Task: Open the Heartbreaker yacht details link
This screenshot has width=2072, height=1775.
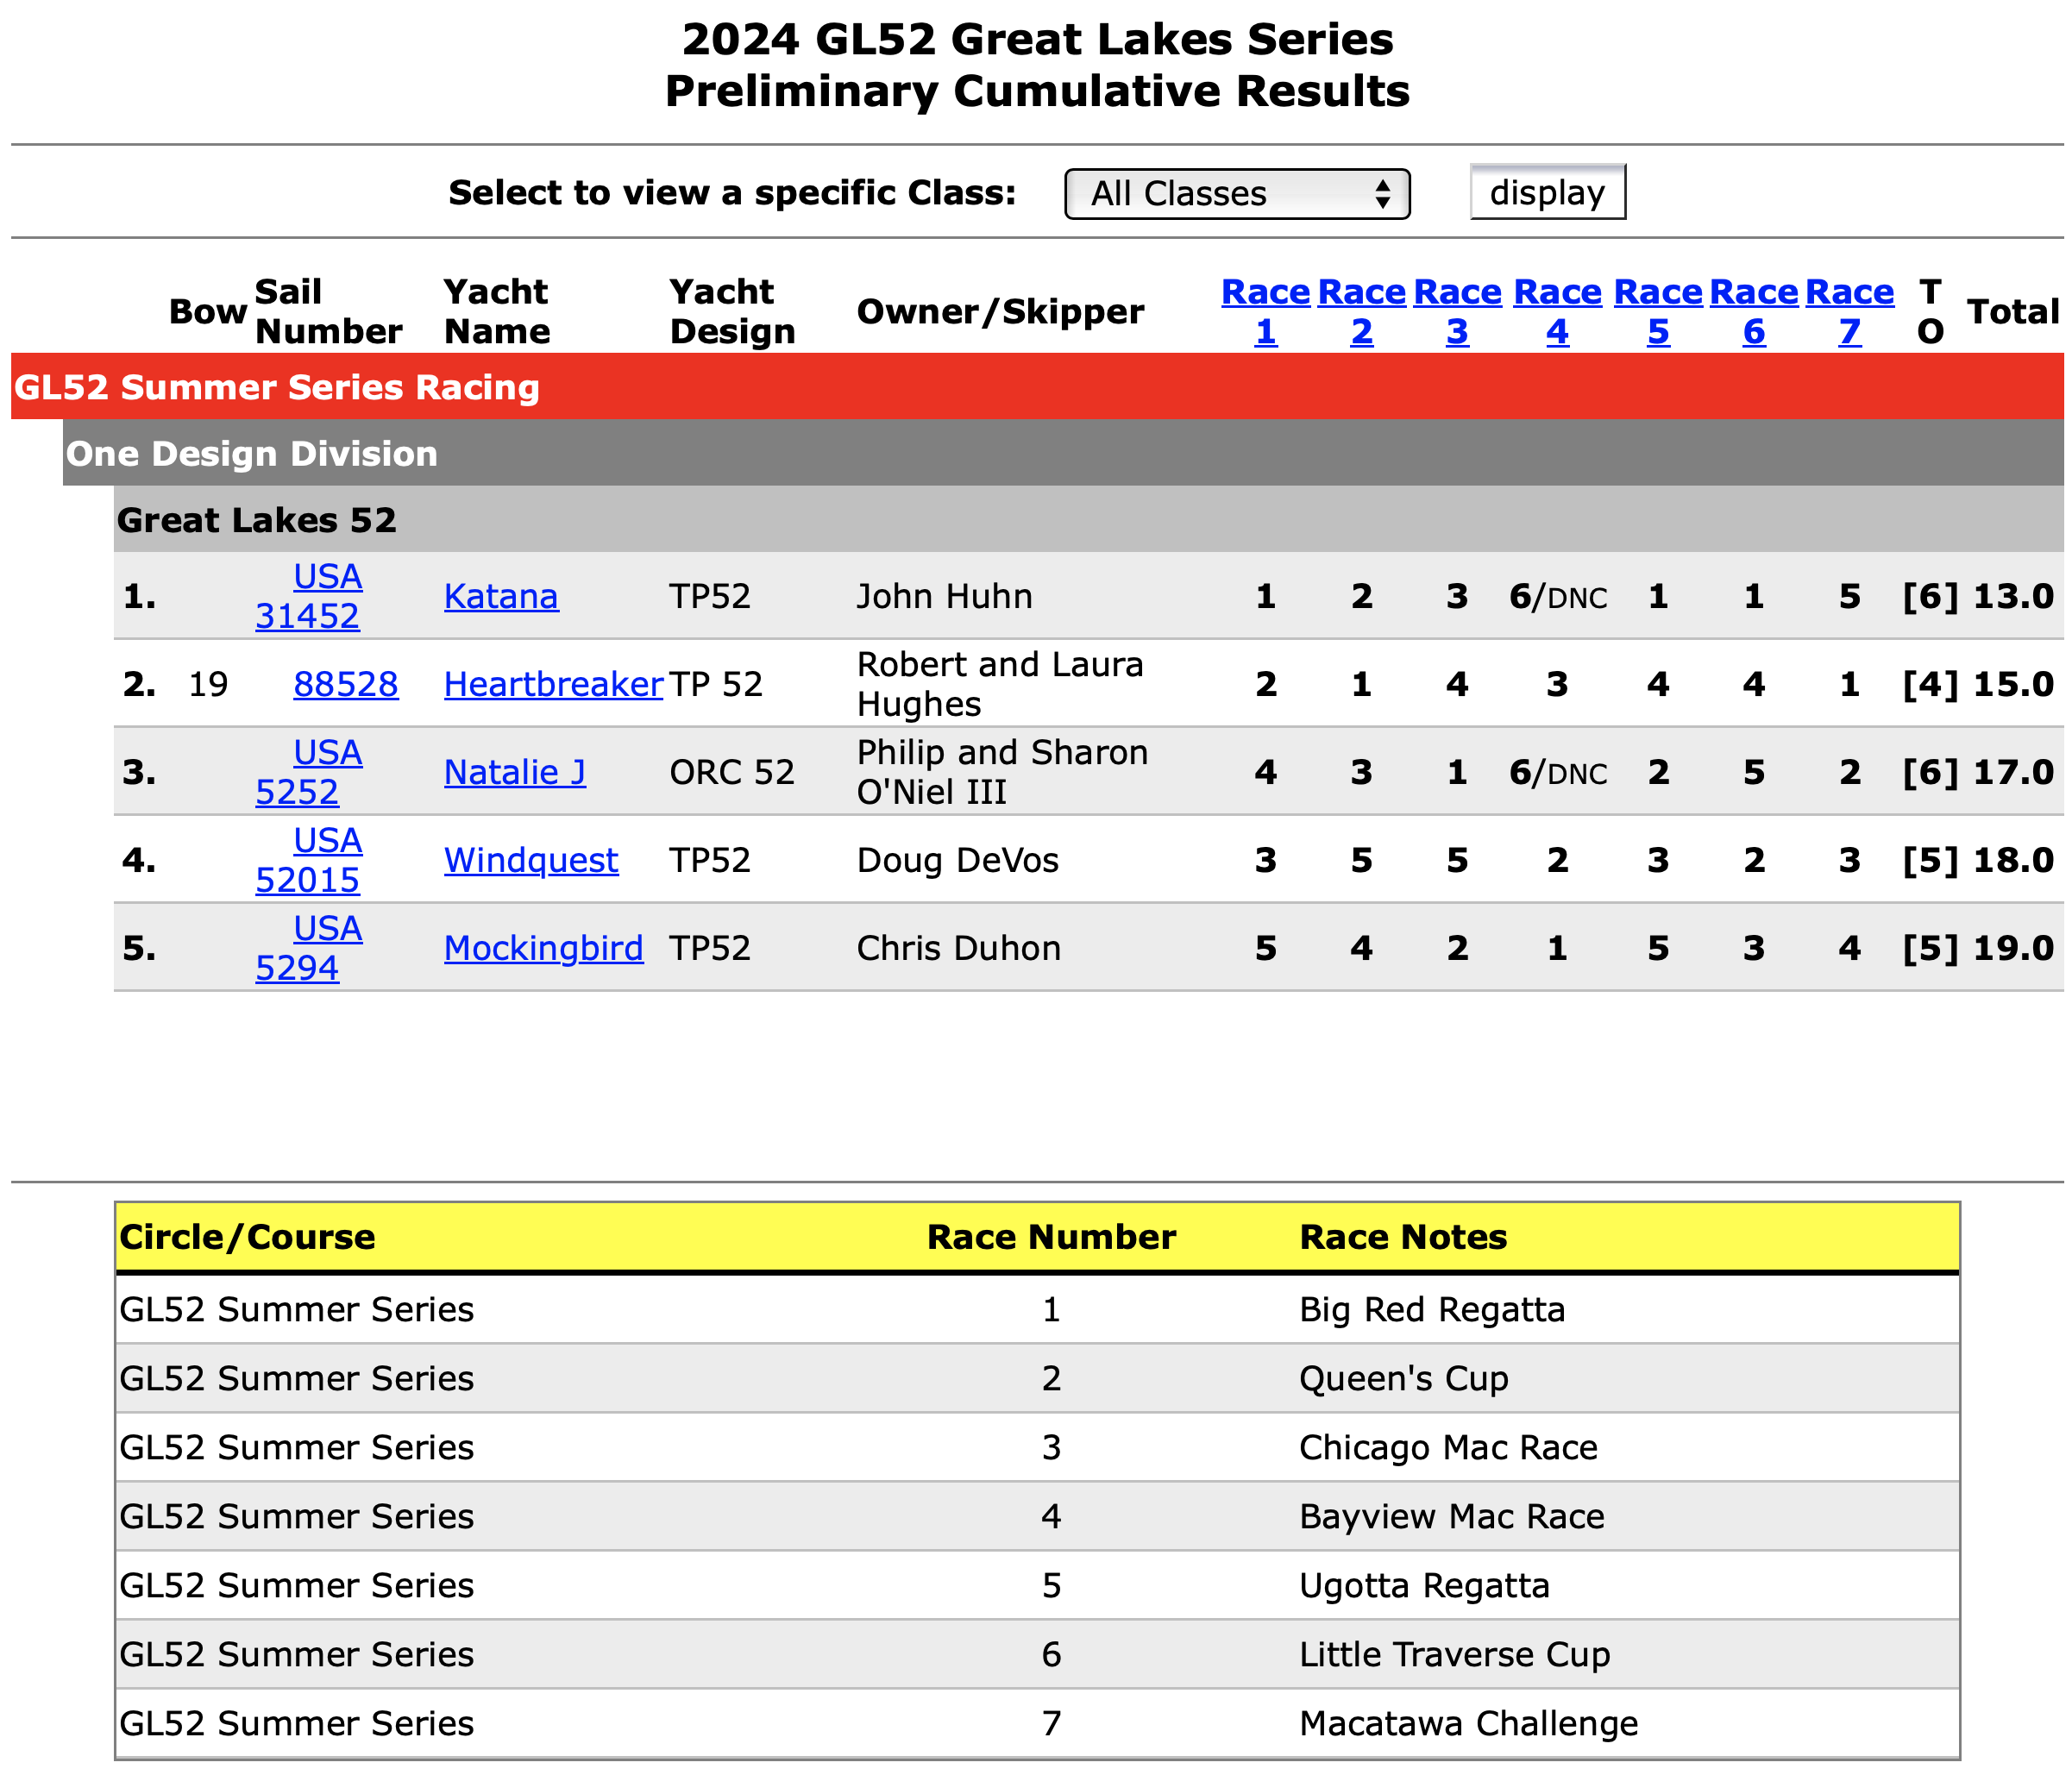Action: pos(553,684)
